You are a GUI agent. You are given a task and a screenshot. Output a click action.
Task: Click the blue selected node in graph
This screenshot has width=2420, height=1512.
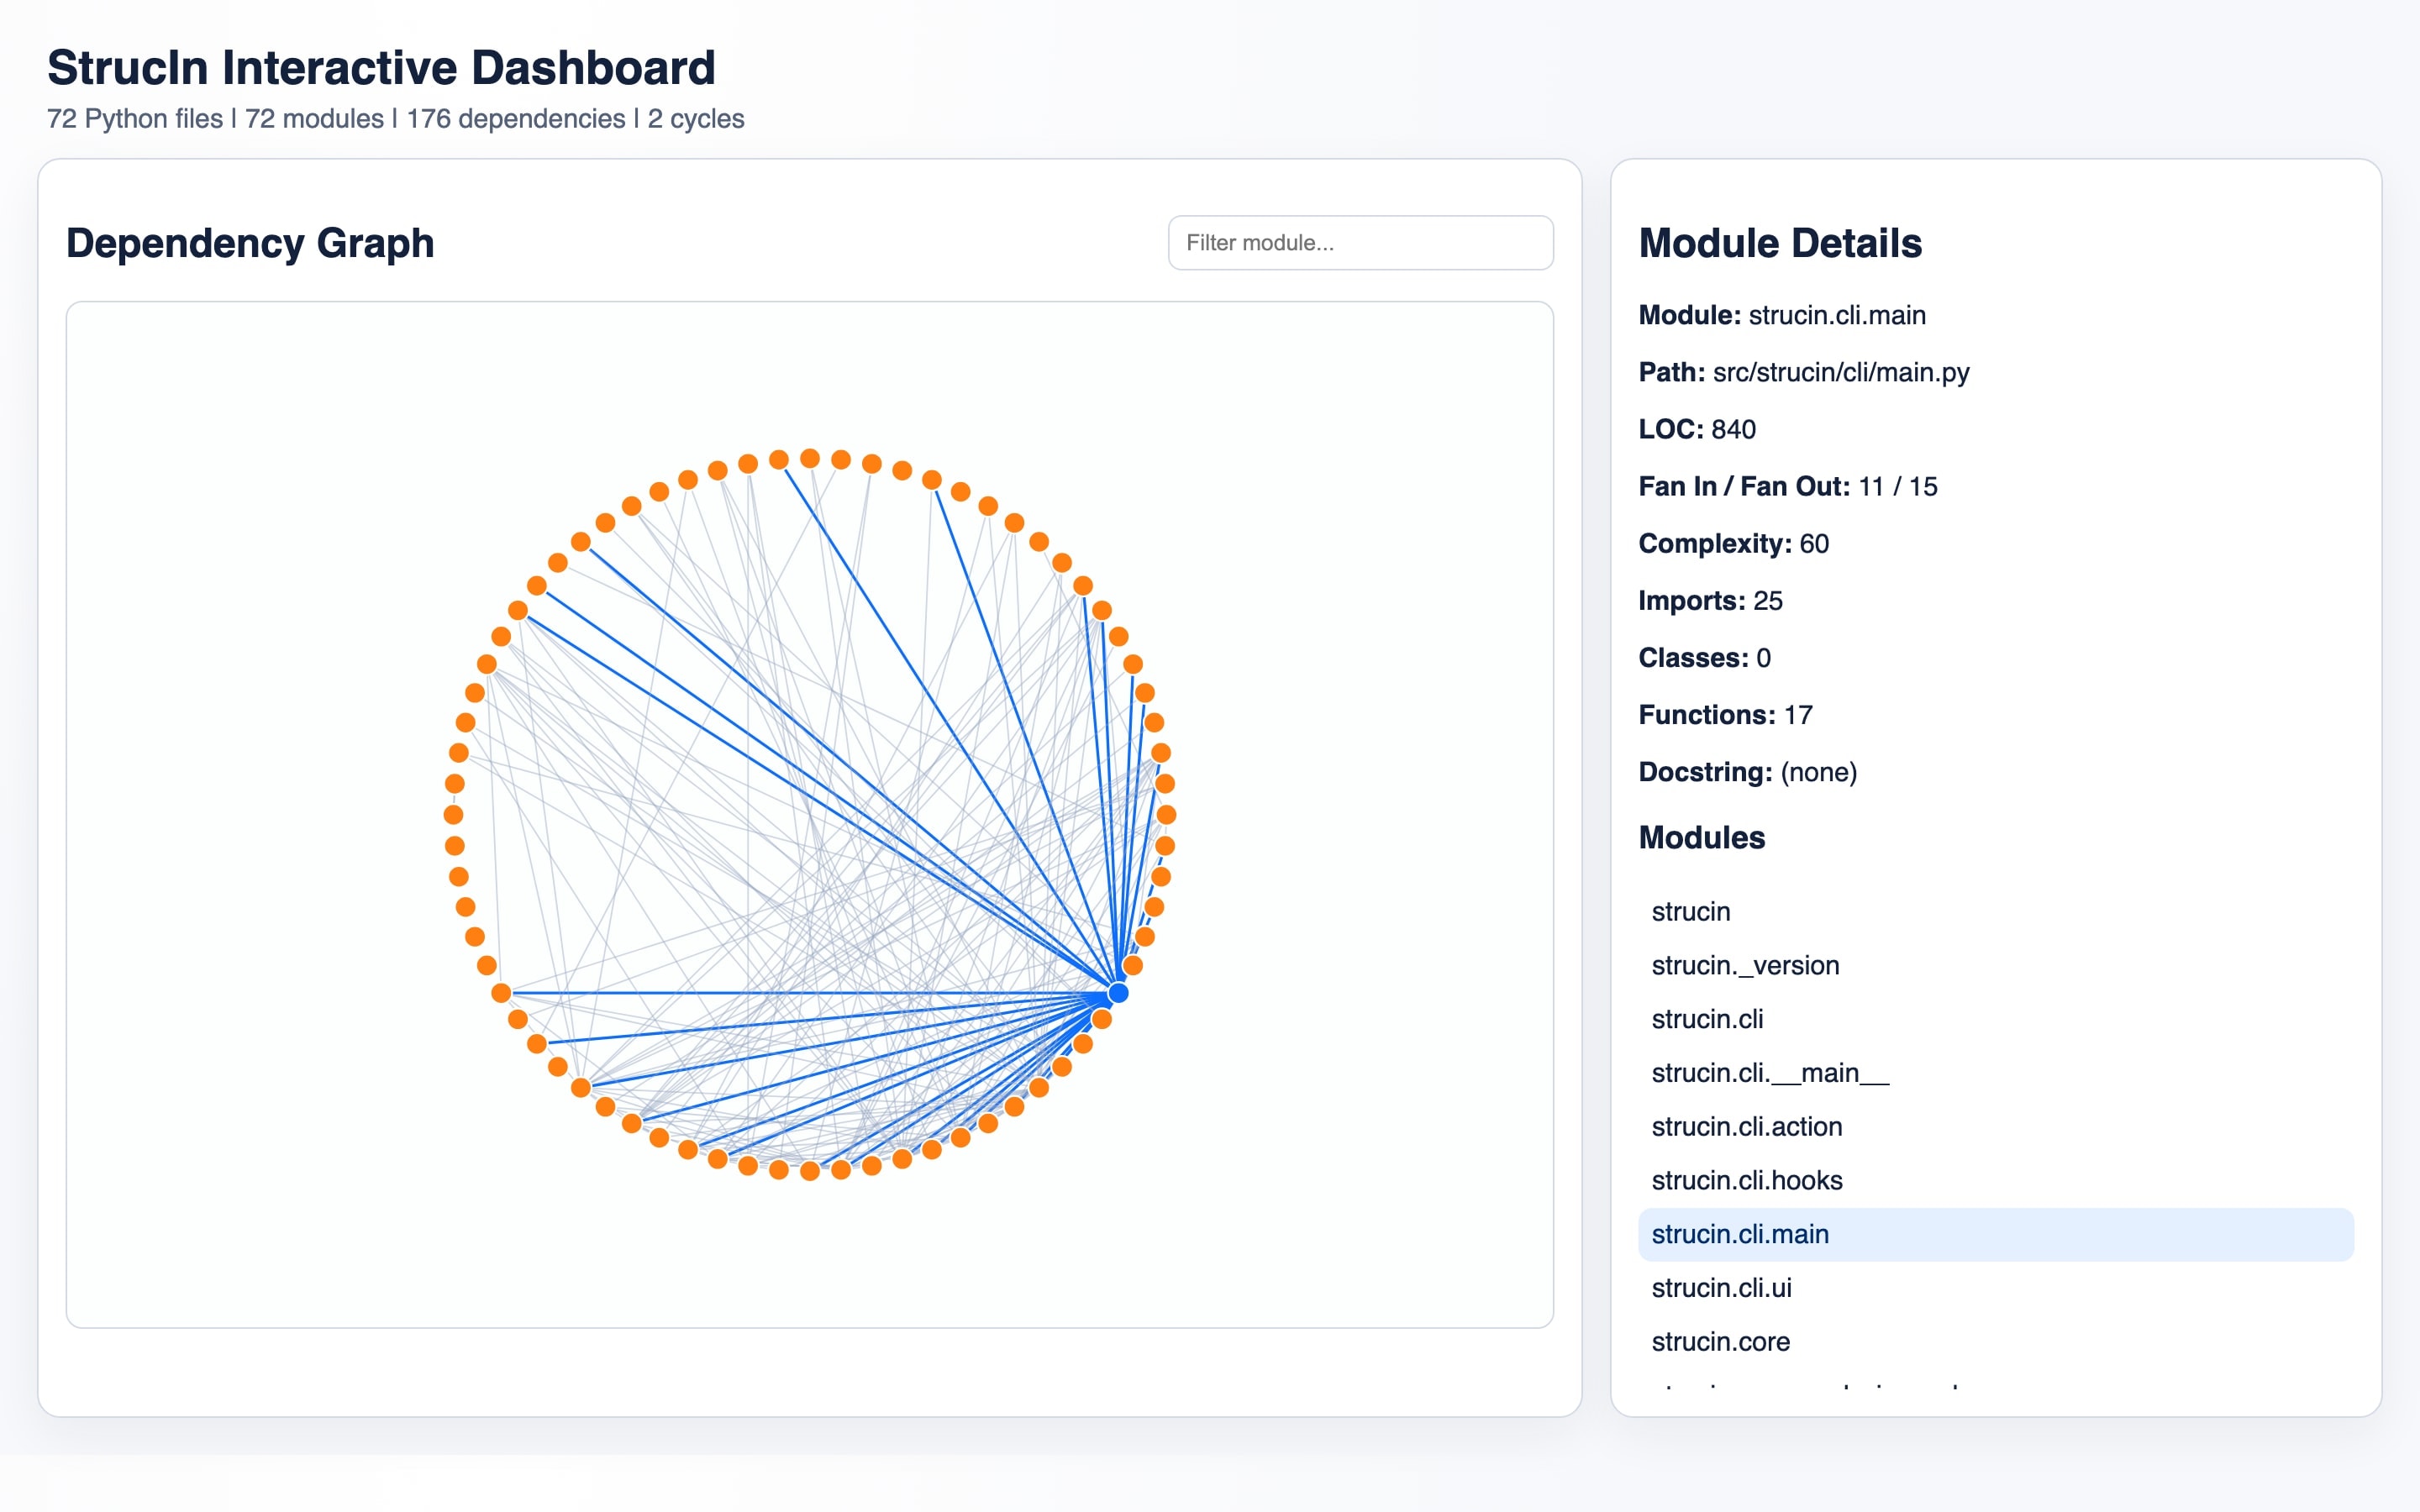point(1118,993)
